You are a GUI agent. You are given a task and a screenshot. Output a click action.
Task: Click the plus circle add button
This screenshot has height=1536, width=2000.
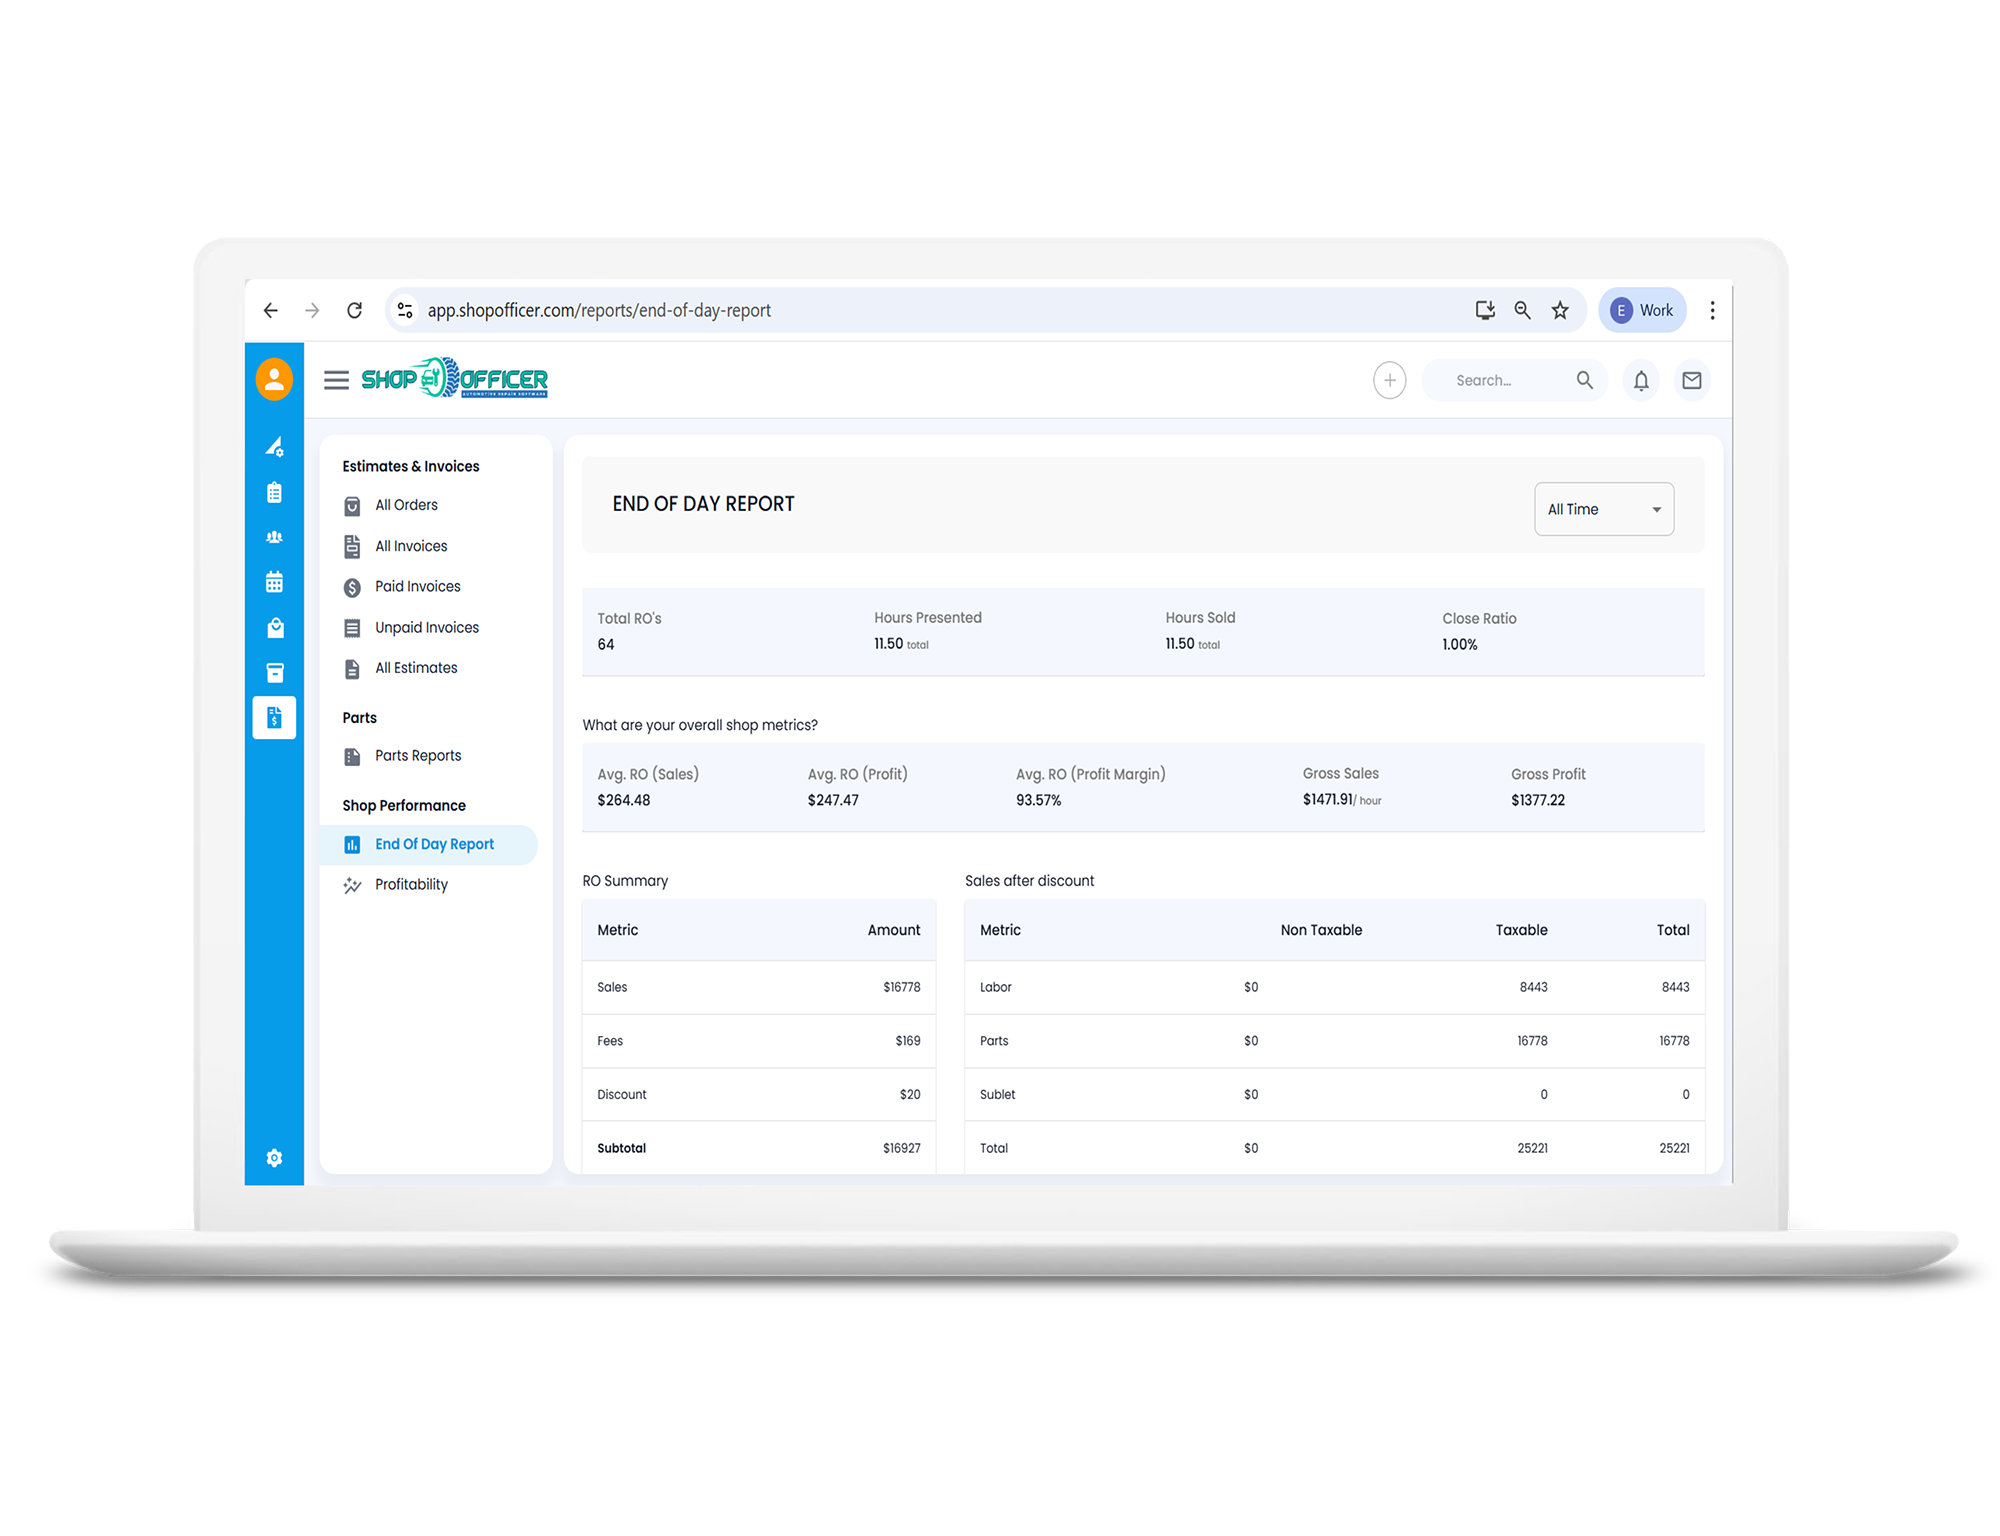(x=1389, y=380)
